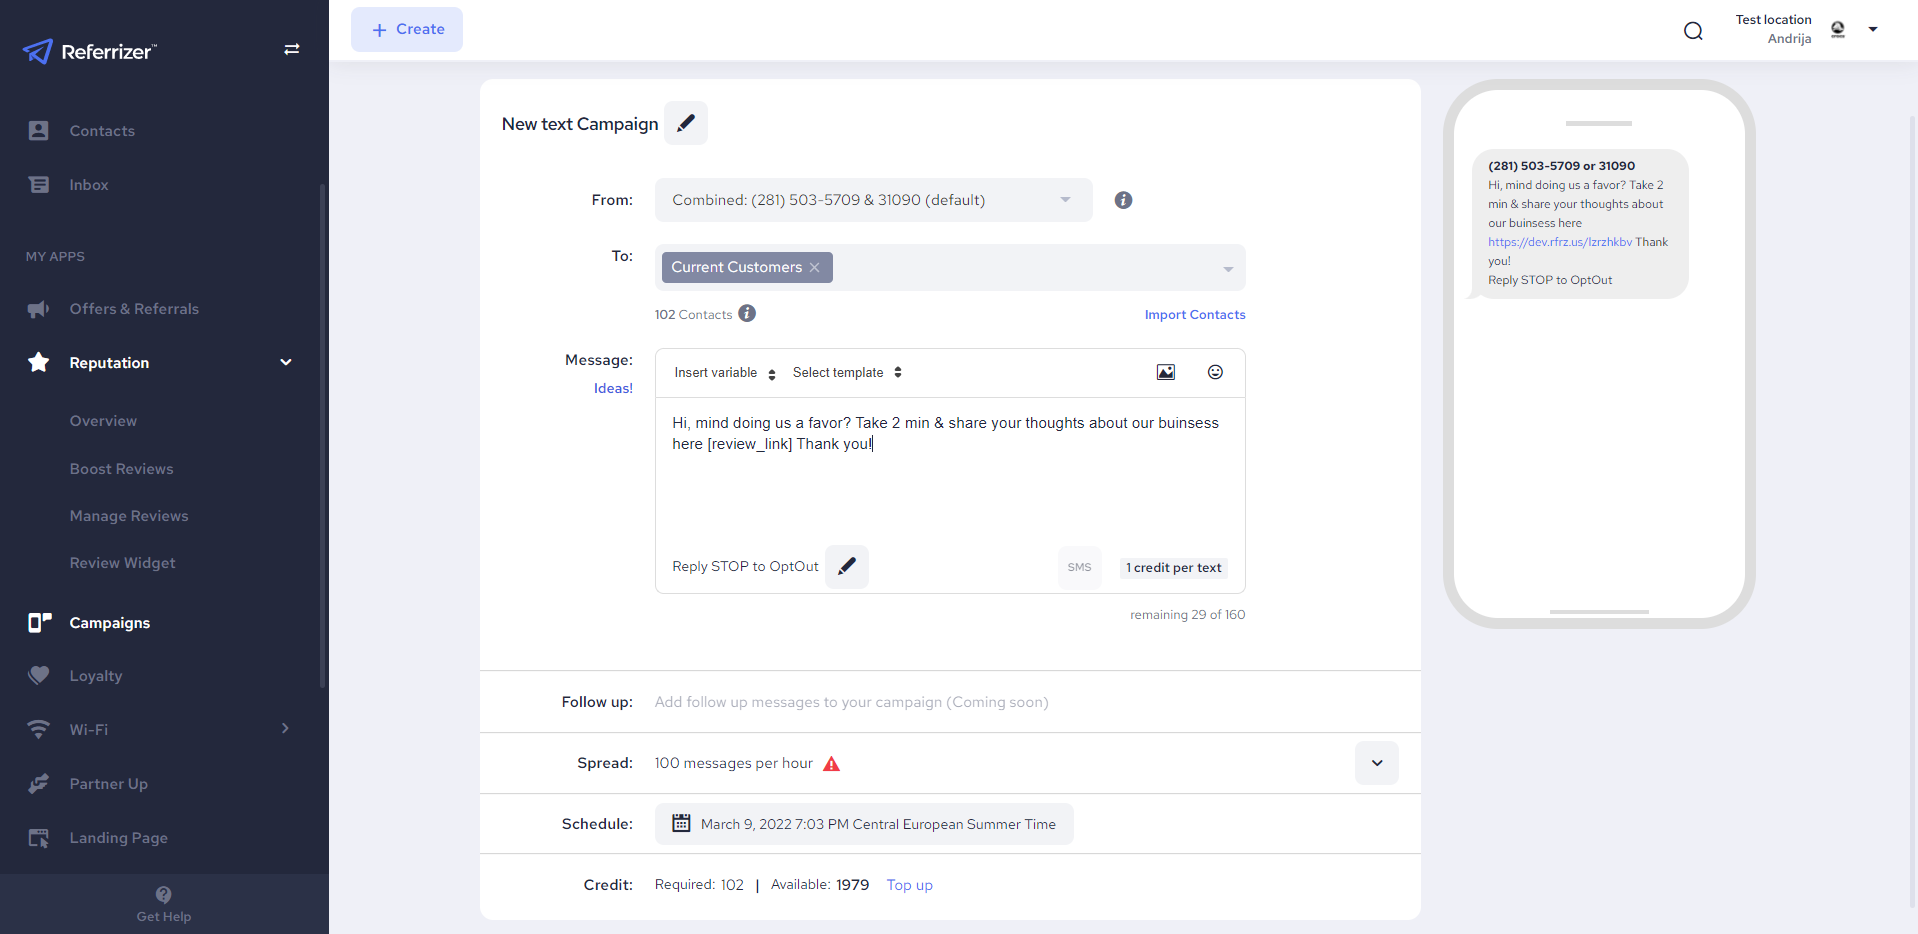Expand the Spread settings chevron

[x=1376, y=763]
